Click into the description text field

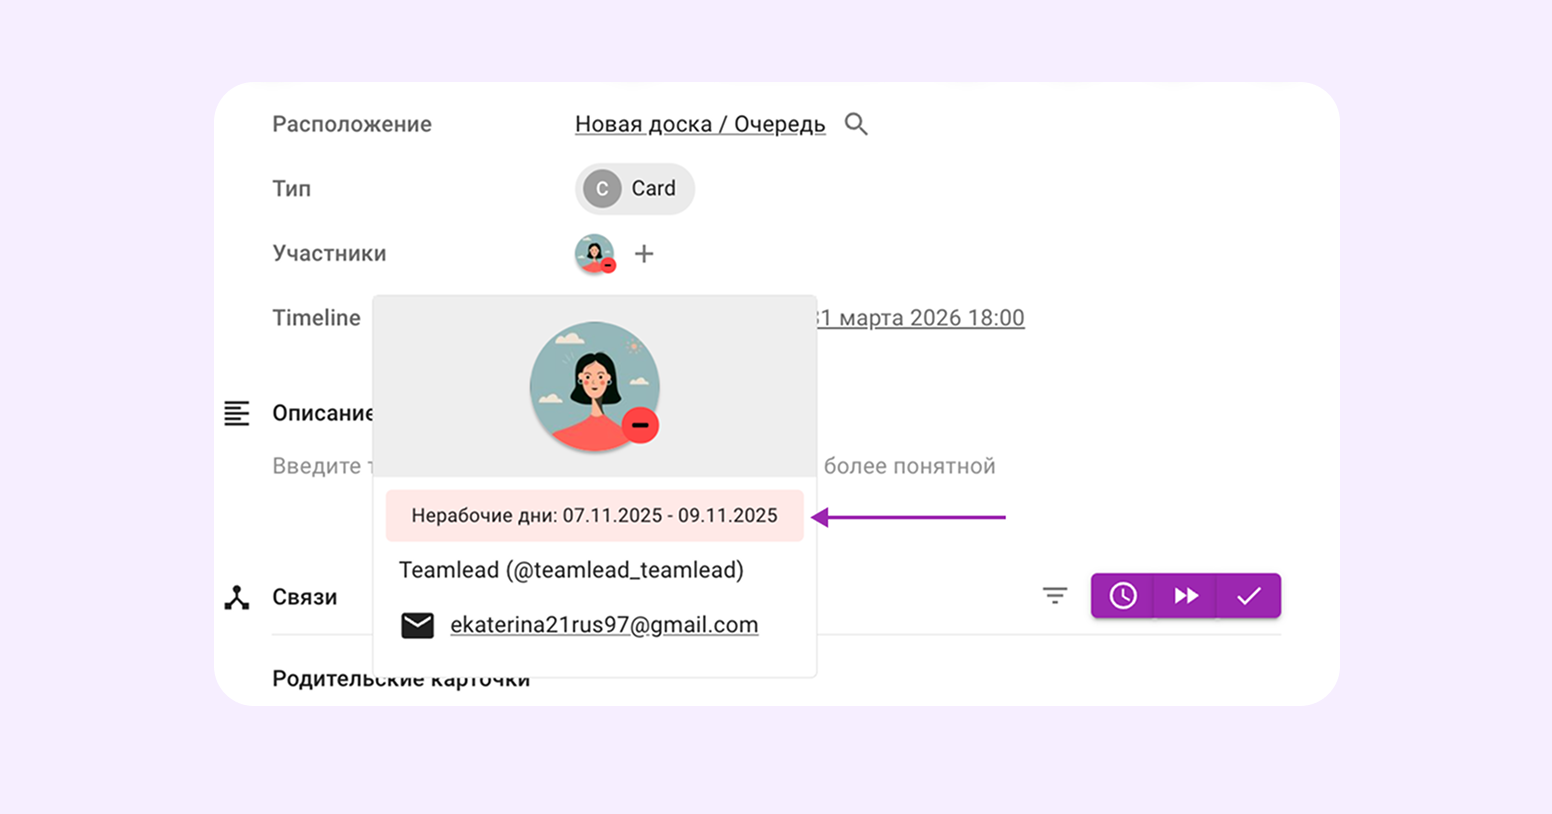click(x=908, y=466)
